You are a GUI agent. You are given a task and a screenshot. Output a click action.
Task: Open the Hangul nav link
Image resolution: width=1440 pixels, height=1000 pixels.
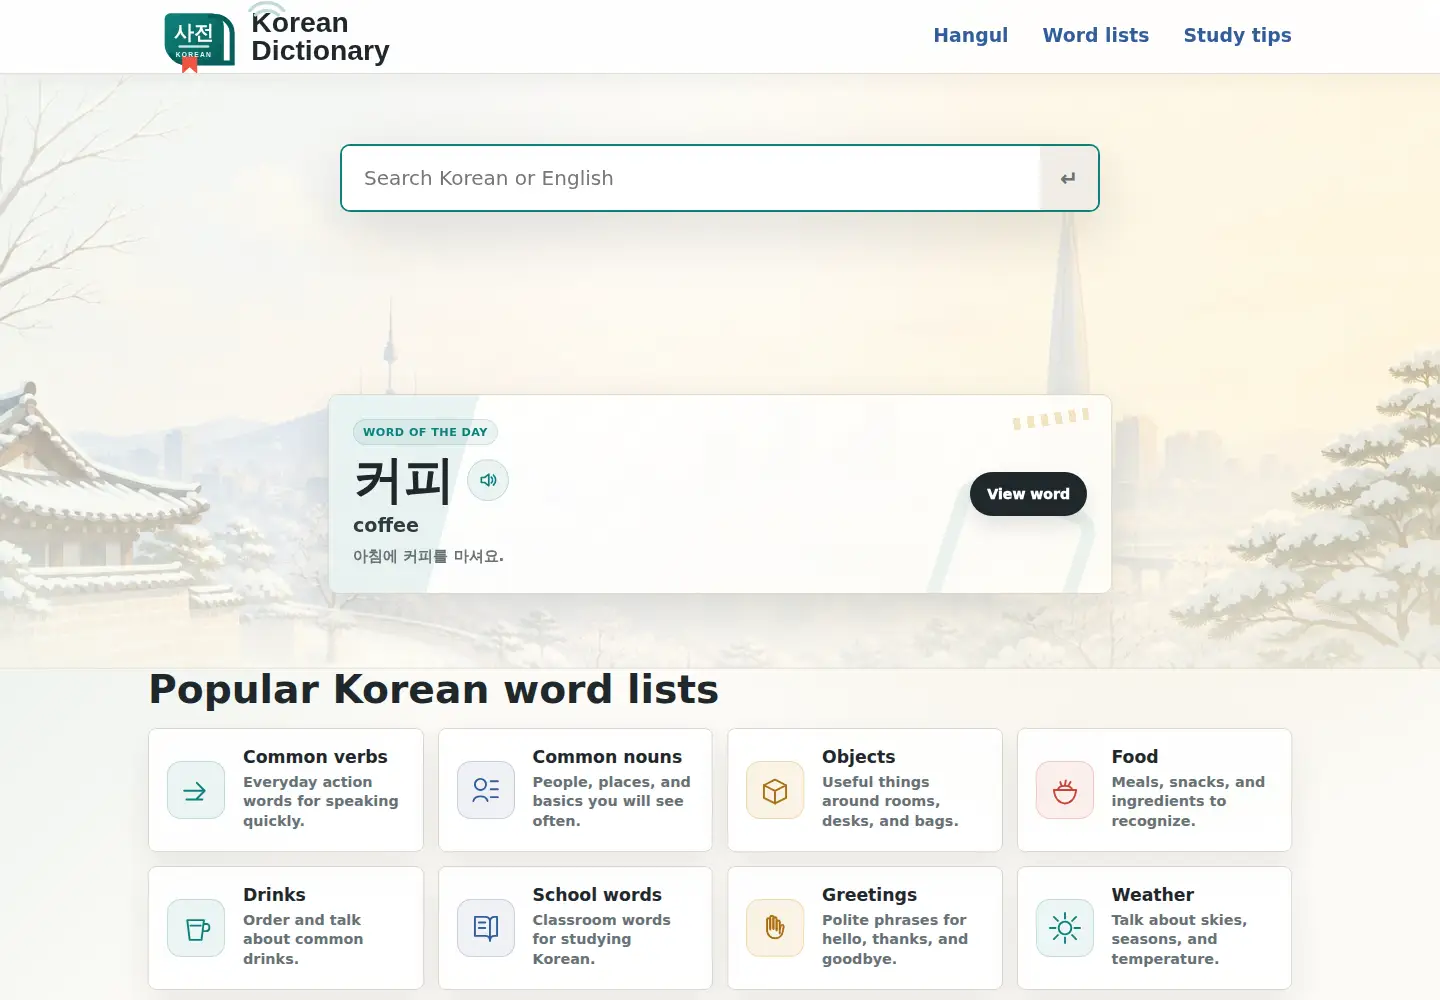pos(971,35)
